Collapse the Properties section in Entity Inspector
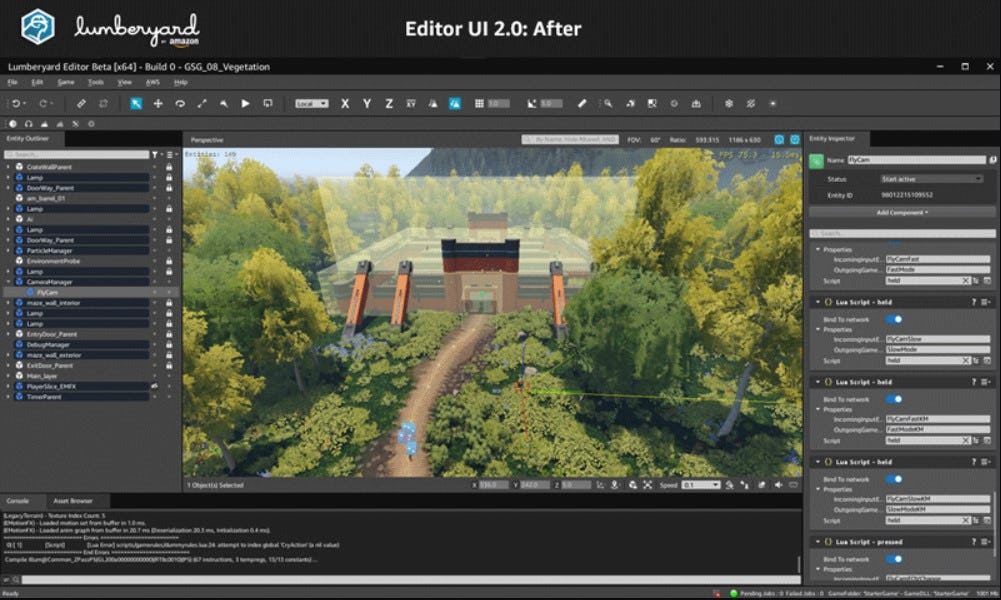 click(818, 250)
